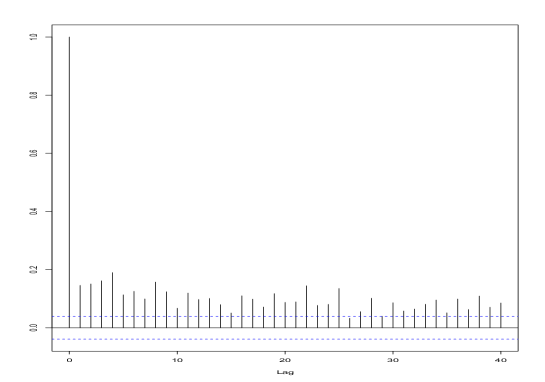Viewport: 545px width, 382px height.
Task: Click the y-axis label 0.8
Action: (x=34, y=95)
